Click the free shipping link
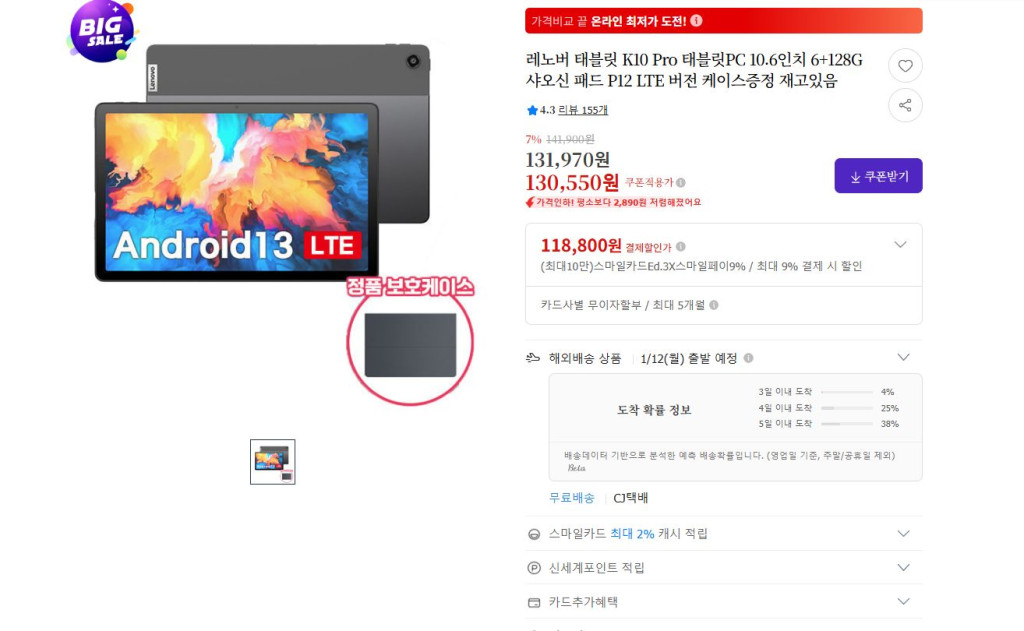This screenshot has width=1024, height=631. [x=571, y=498]
